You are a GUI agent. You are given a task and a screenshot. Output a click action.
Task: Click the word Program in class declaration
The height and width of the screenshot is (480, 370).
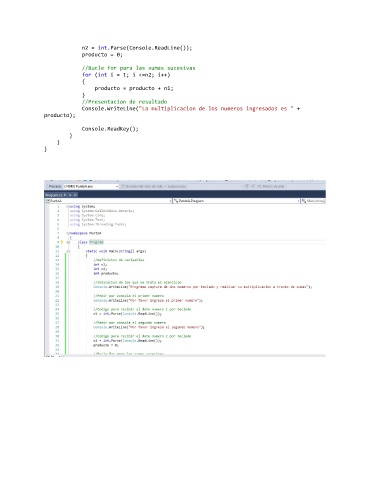point(96,242)
